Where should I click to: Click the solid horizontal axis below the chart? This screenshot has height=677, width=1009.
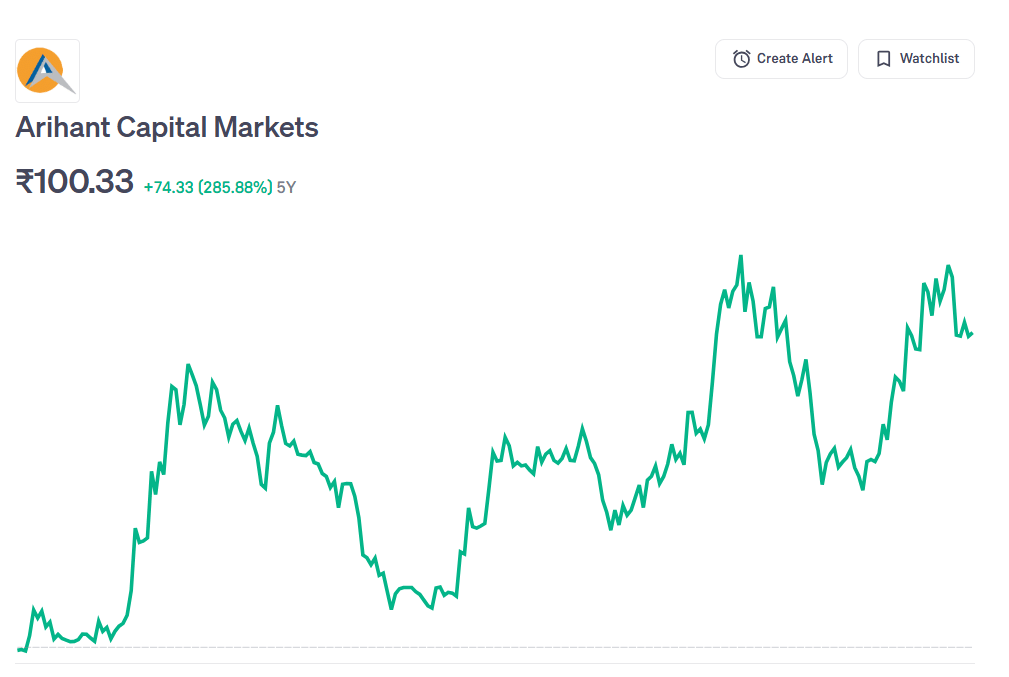point(500,663)
